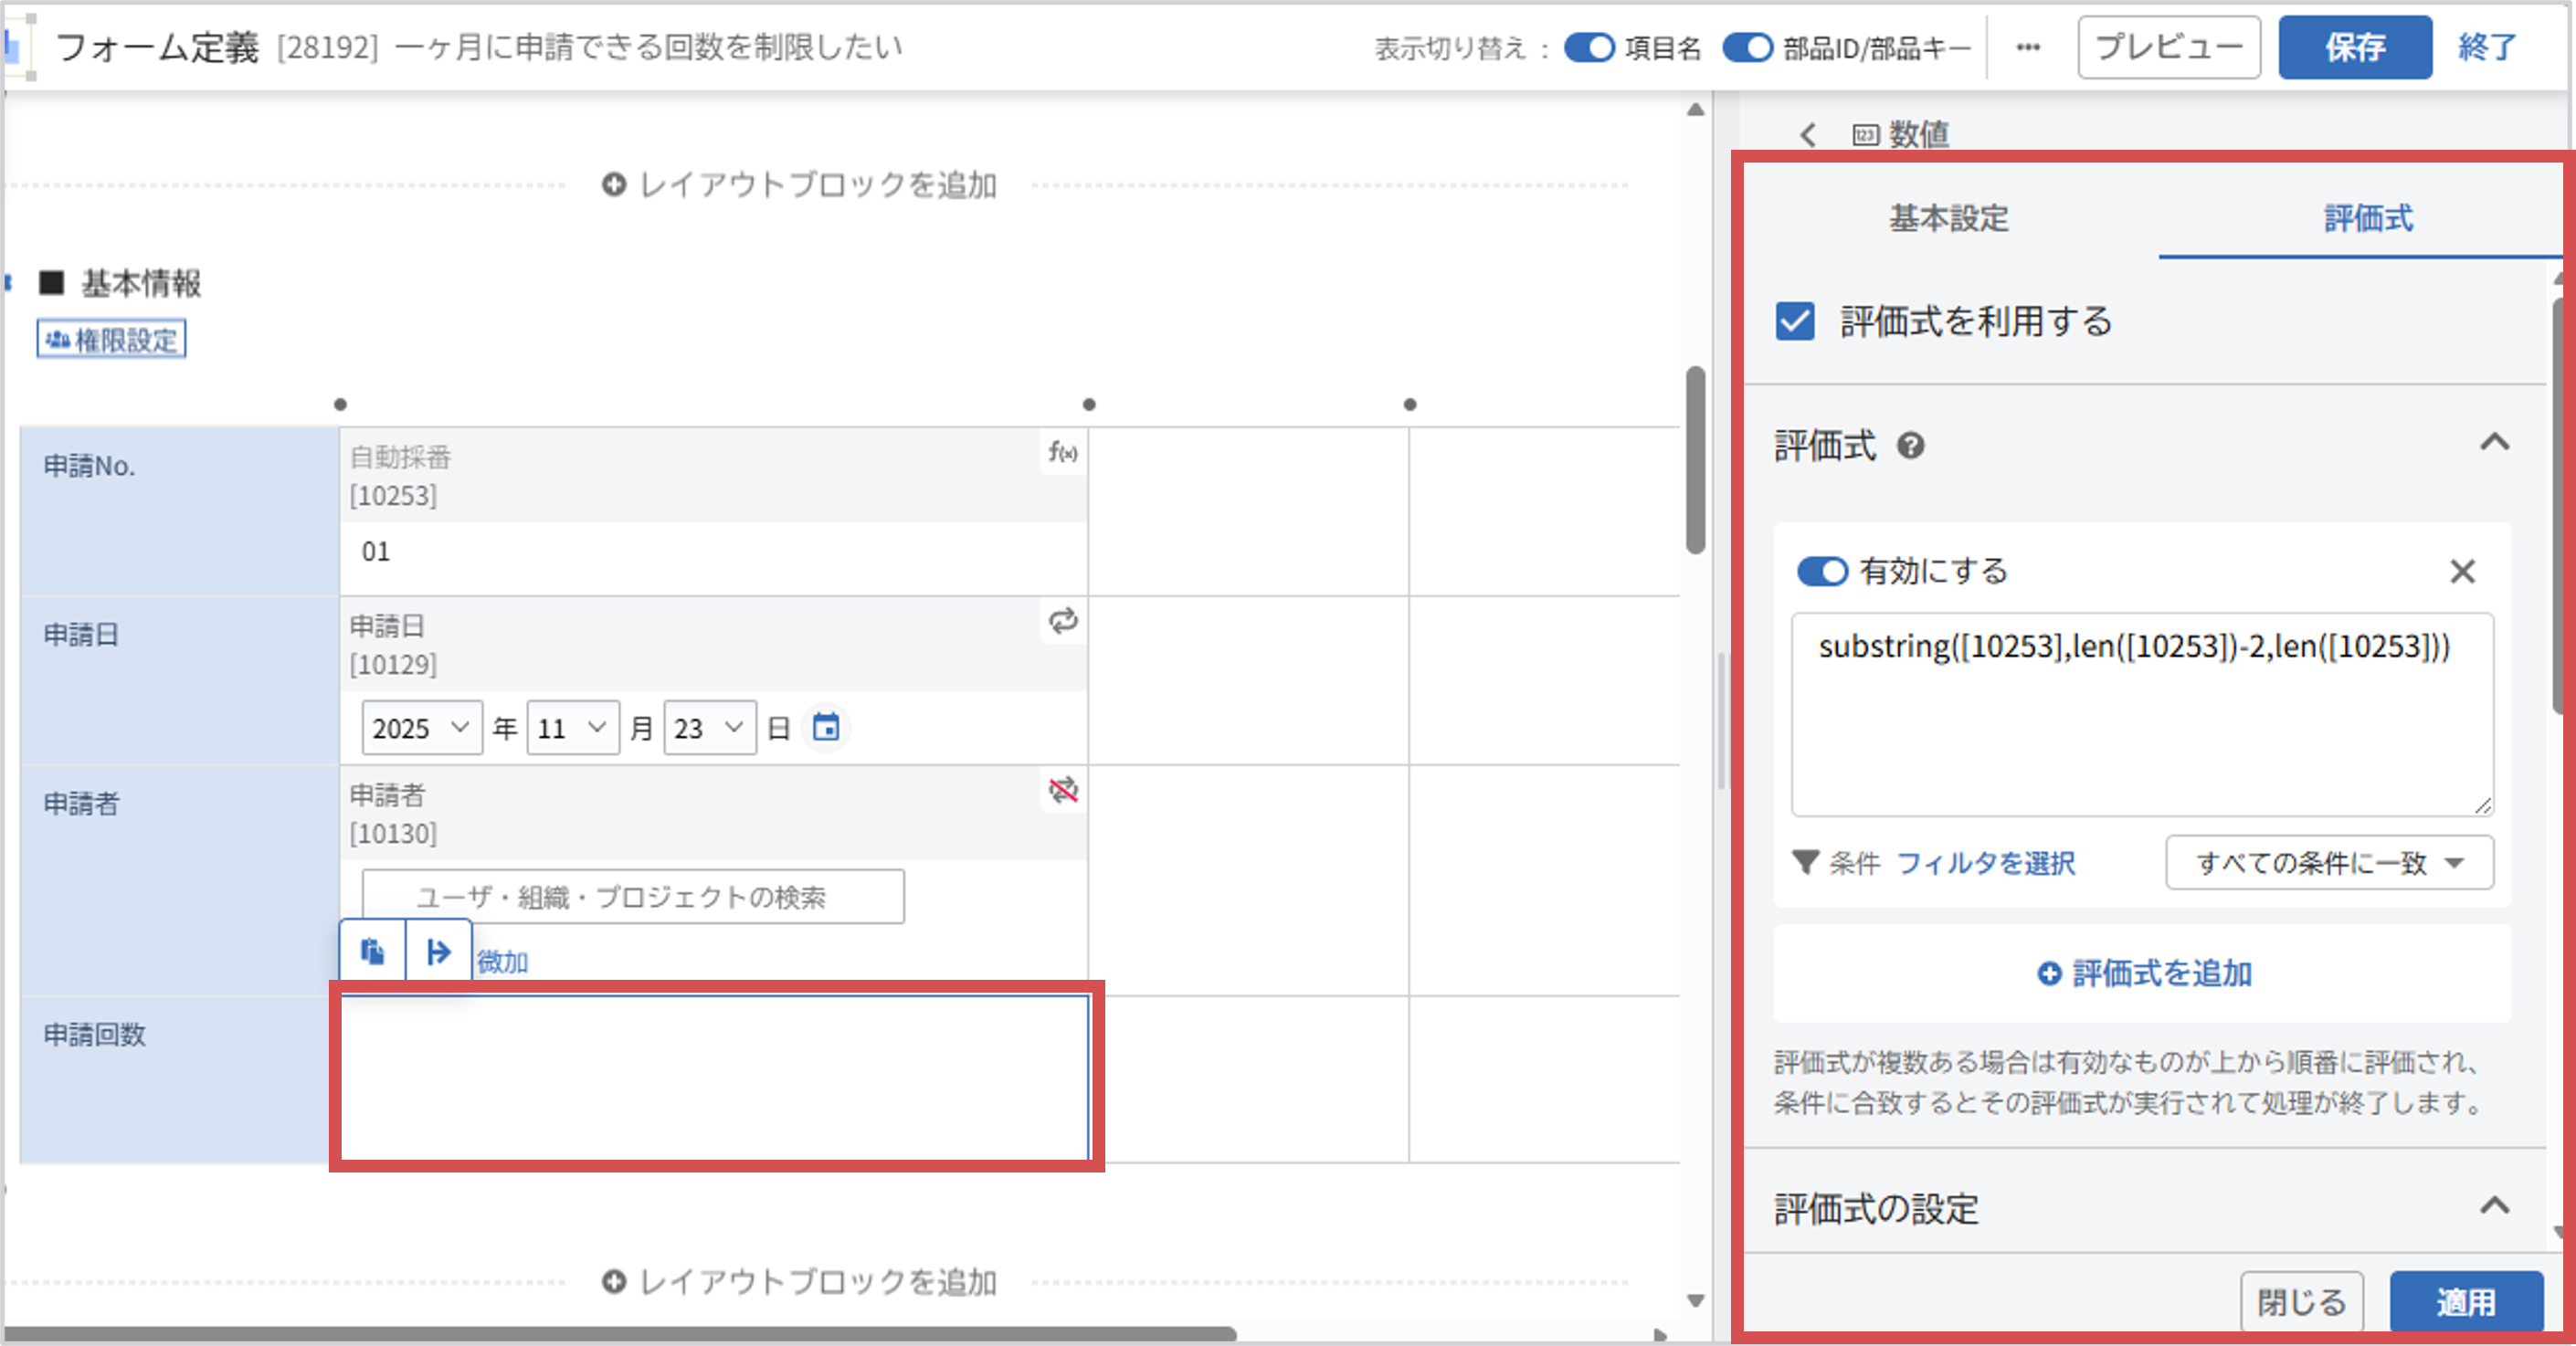This screenshot has height=1346, width=2576.
Task: Click the substring expression text area
Action: coord(2142,714)
